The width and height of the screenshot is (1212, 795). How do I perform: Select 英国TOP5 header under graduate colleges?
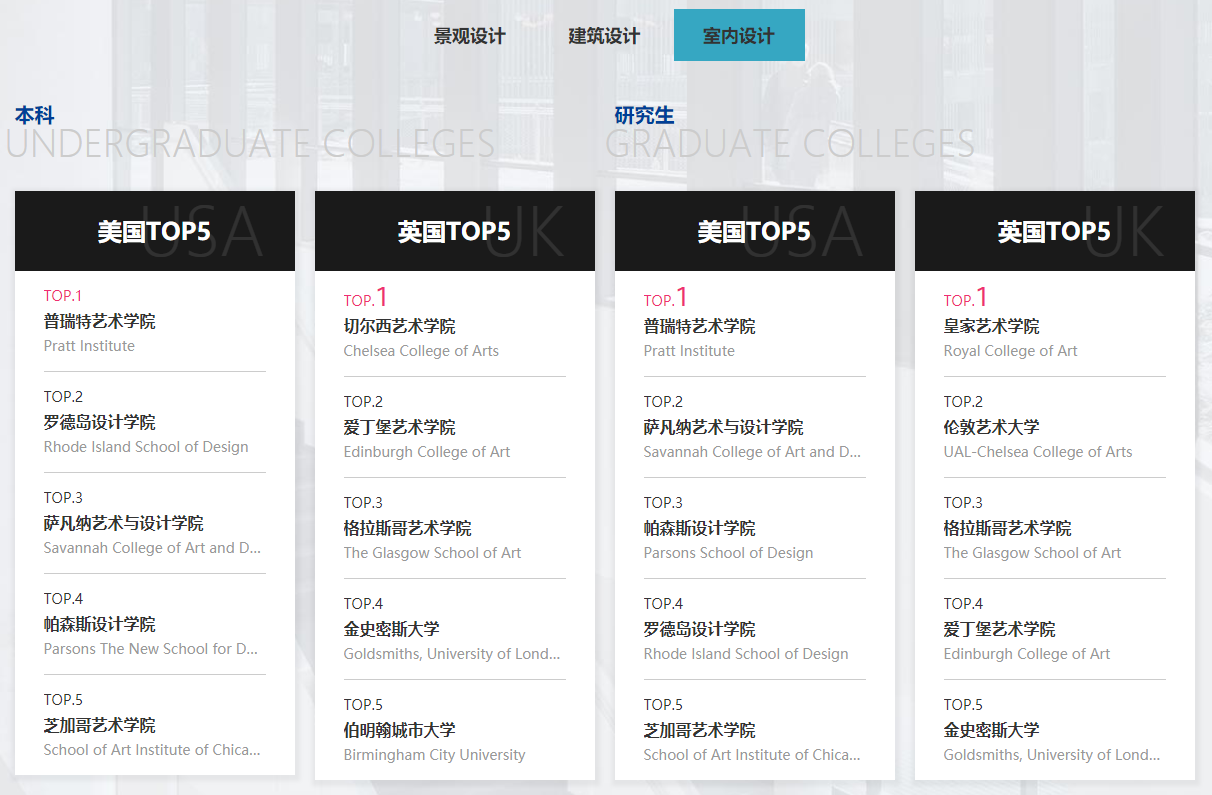pyautogui.click(x=1055, y=231)
